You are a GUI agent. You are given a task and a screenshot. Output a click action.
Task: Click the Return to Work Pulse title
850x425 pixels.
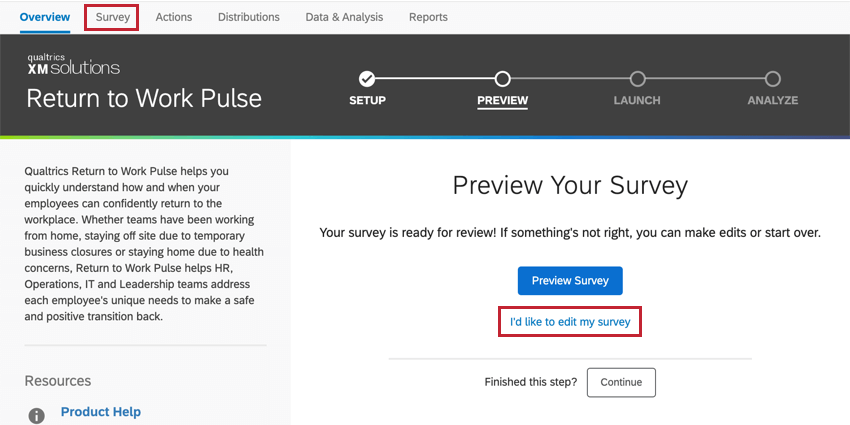(x=144, y=99)
